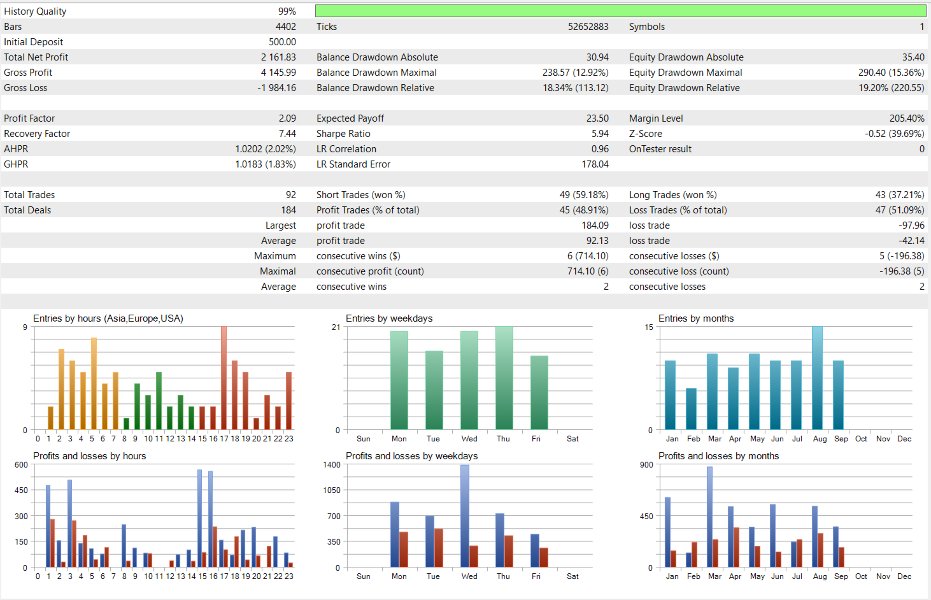Select the Gross Profit value 4 145.99
Viewport: 931px width, 600px height.
[278, 72]
